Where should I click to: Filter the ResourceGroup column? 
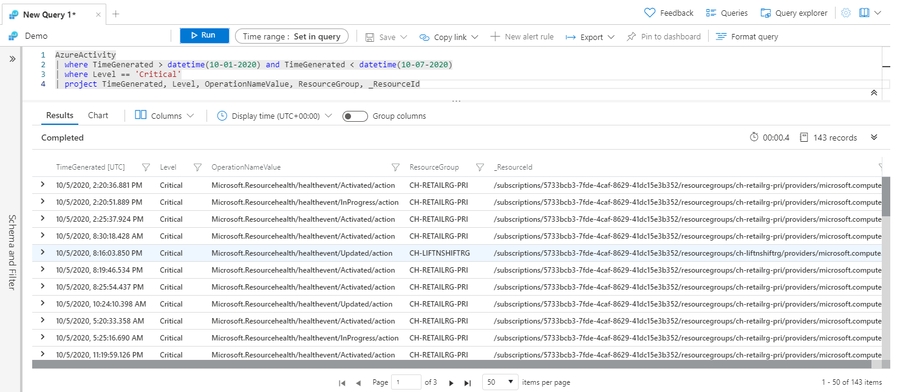[480, 167]
